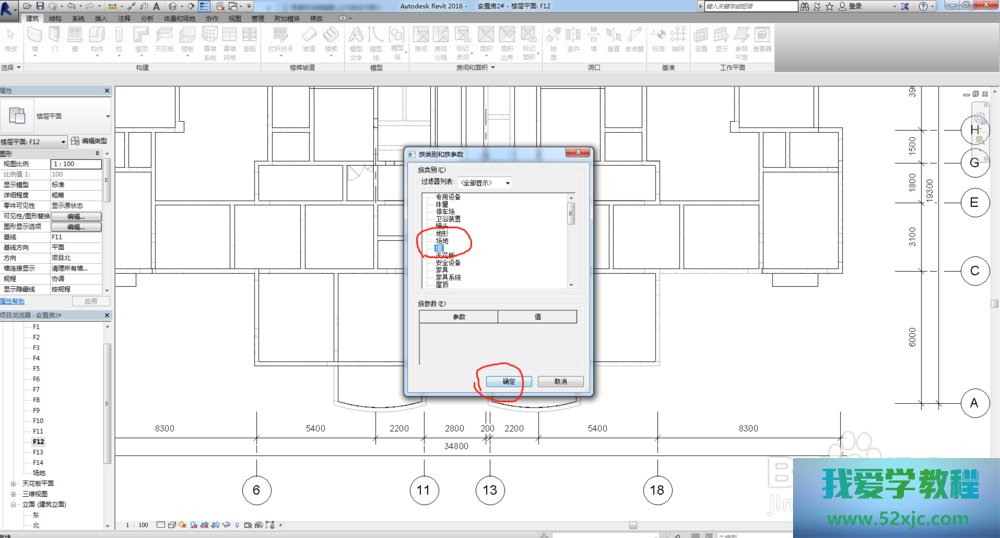Click the view scale 1 : 100 field
The image size is (1000, 538).
pos(78,164)
